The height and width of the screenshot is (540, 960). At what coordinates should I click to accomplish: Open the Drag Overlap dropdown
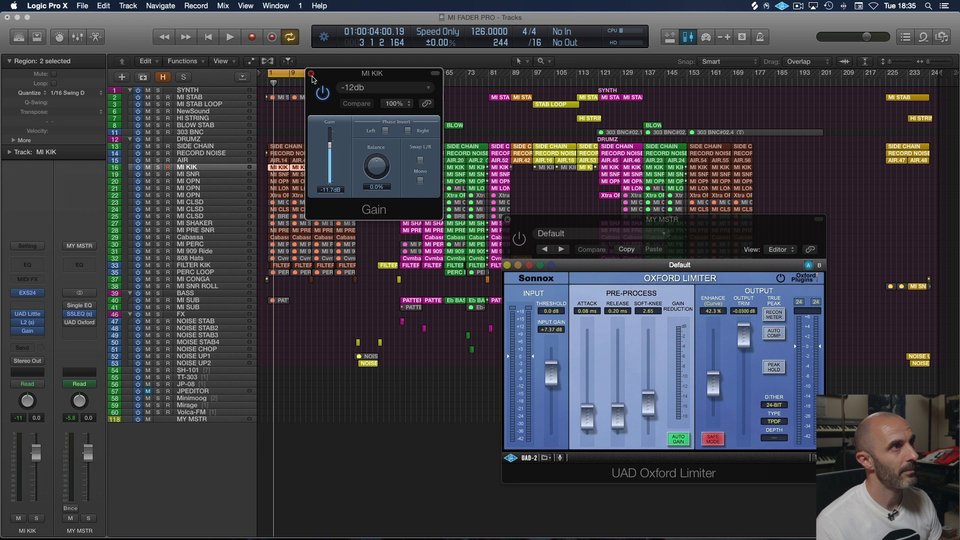click(x=806, y=61)
